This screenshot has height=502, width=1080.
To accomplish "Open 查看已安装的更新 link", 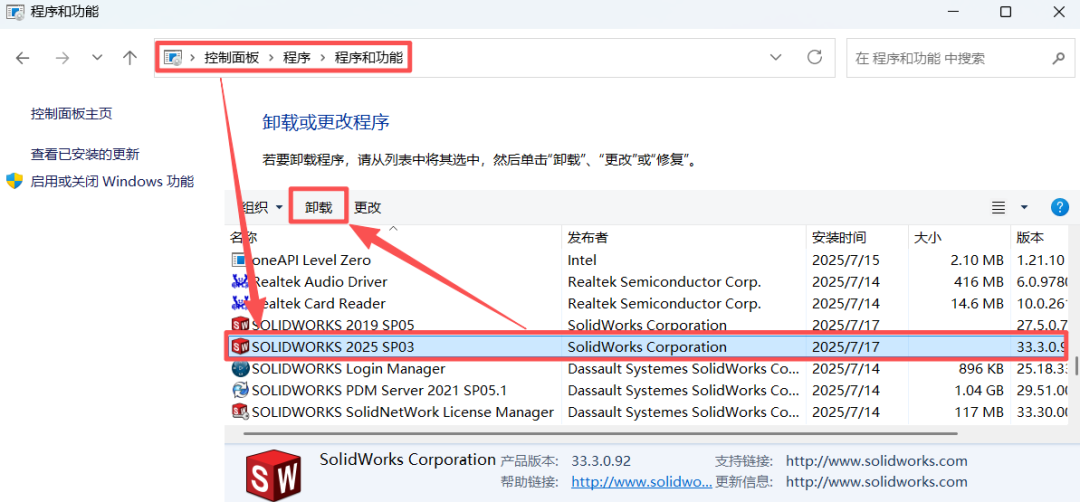I will [x=85, y=154].
